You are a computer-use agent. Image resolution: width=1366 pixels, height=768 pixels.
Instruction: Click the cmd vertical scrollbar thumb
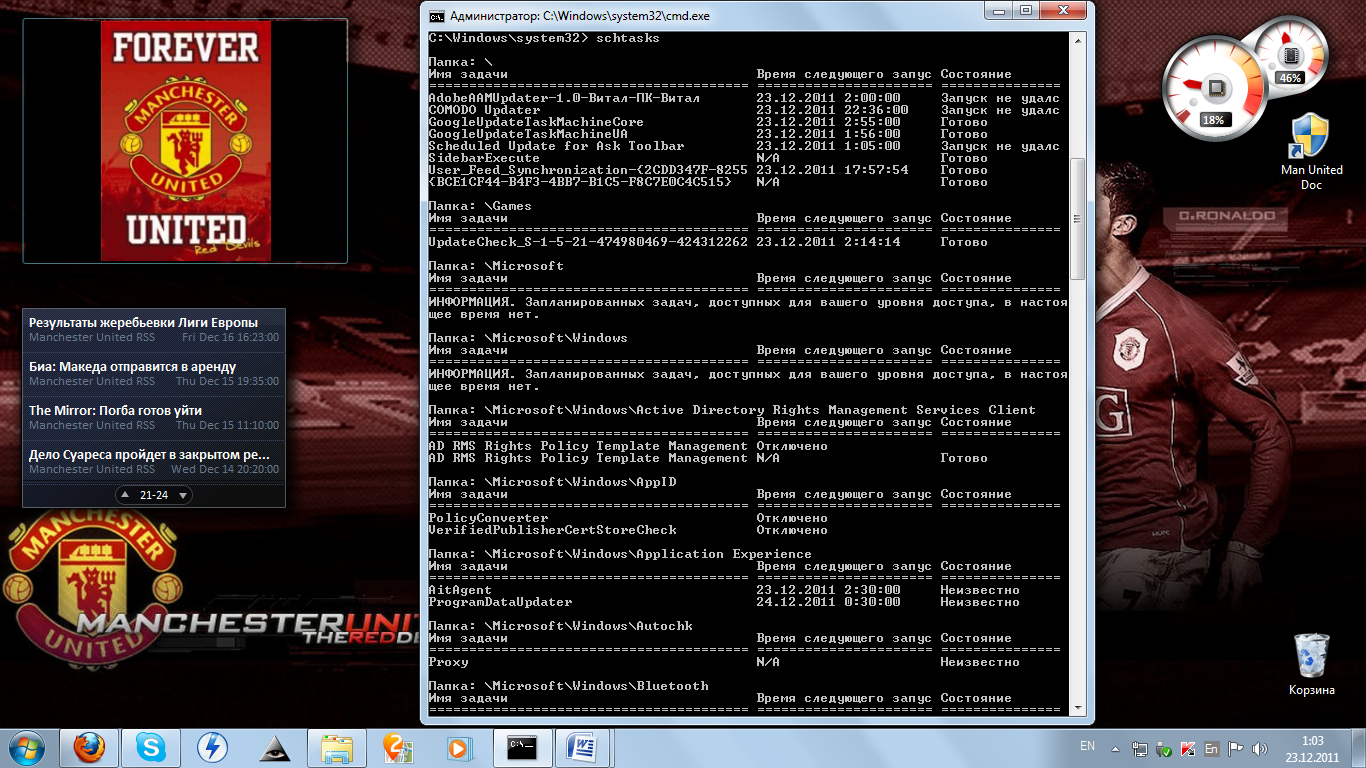[1077, 217]
